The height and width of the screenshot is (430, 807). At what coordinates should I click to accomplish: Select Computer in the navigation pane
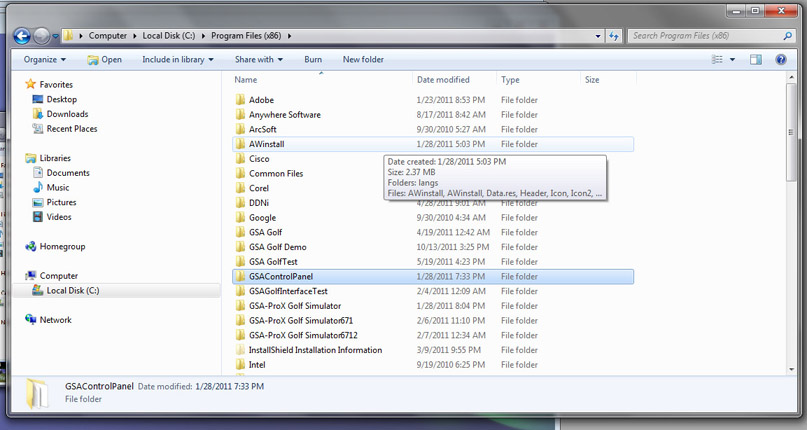click(59, 276)
